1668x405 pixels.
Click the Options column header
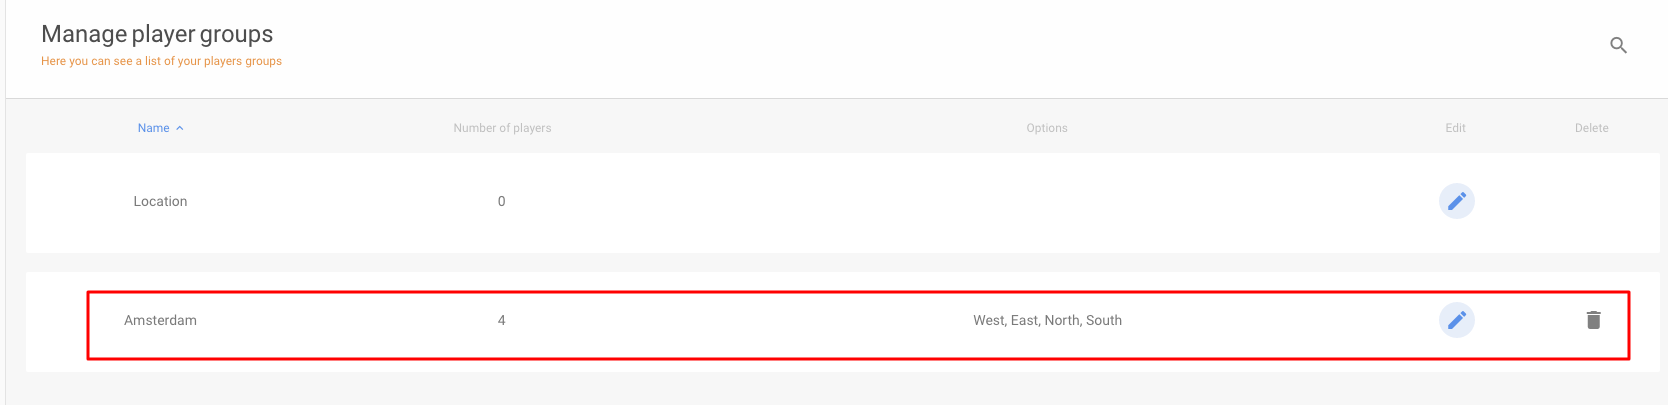tap(1047, 128)
